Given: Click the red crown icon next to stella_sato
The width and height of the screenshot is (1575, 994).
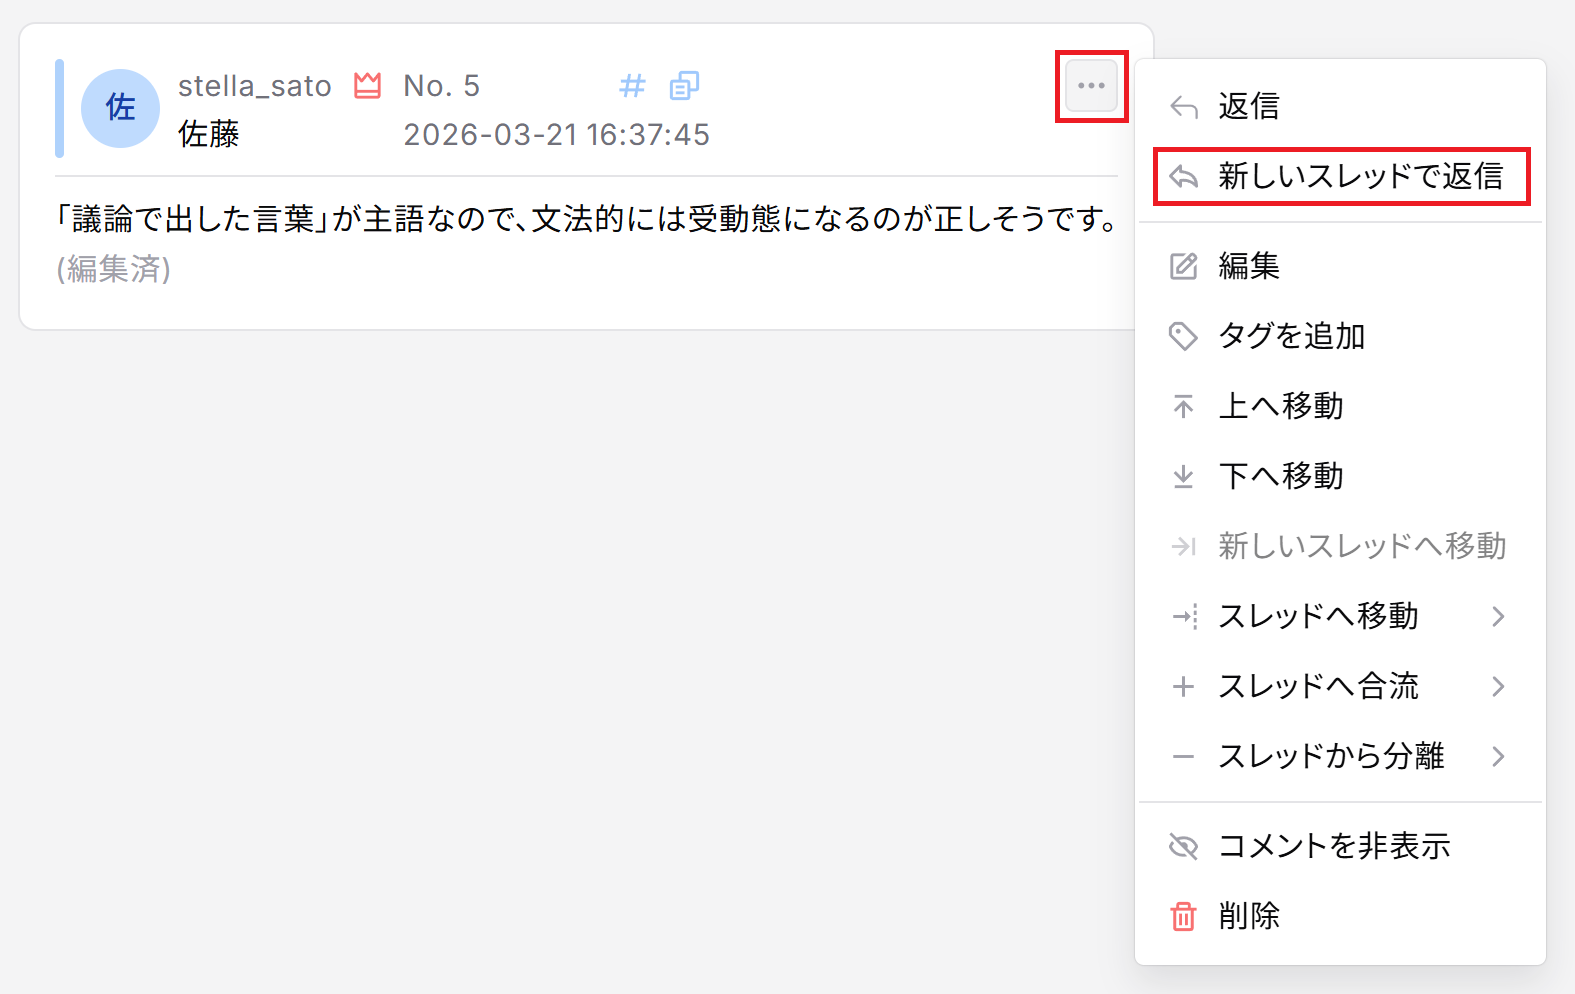Looking at the screenshot, I should point(368,86).
